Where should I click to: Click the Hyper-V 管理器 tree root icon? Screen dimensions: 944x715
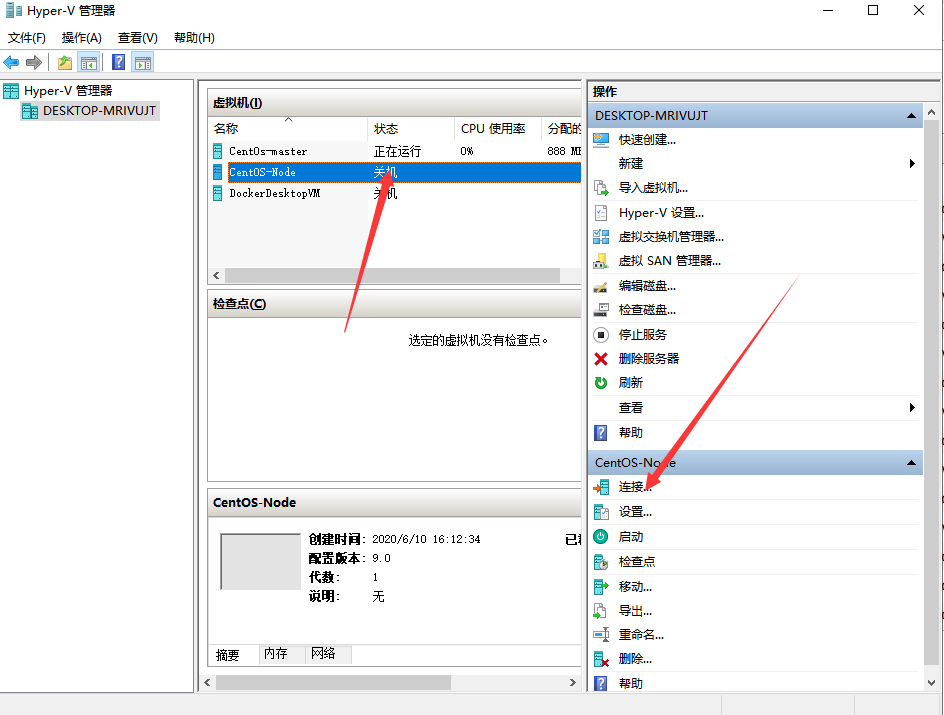(x=11, y=91)
